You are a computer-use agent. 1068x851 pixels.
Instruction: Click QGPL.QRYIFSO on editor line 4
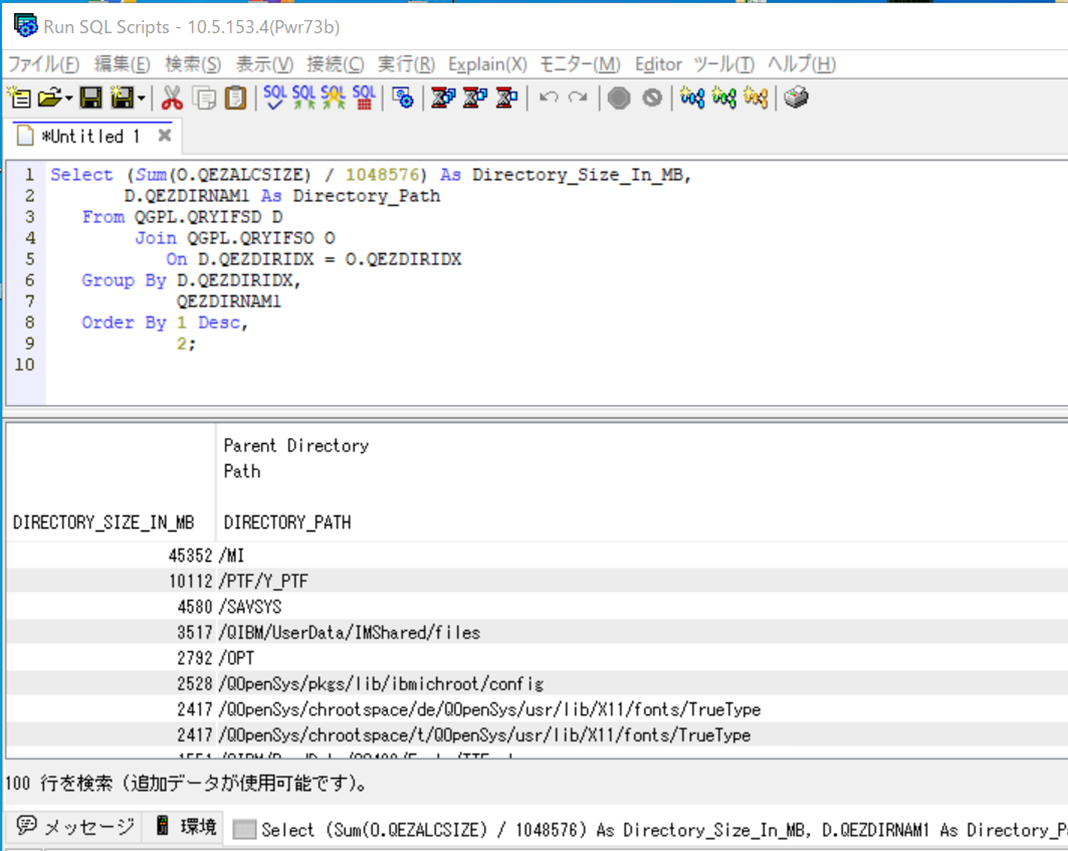(251, 238)
